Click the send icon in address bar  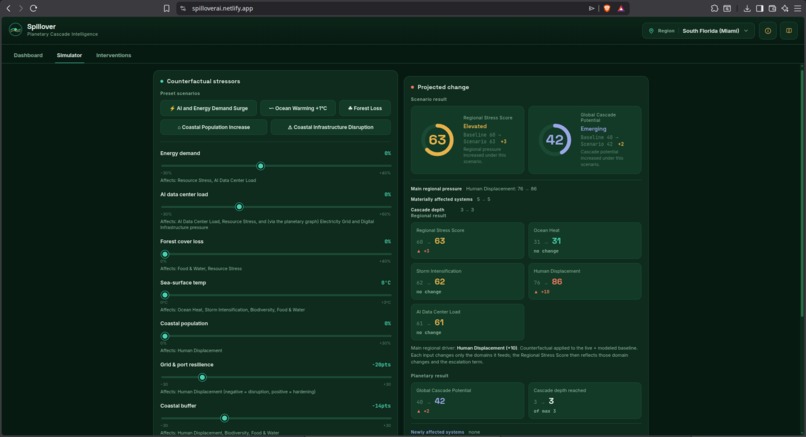click(591, 8)
